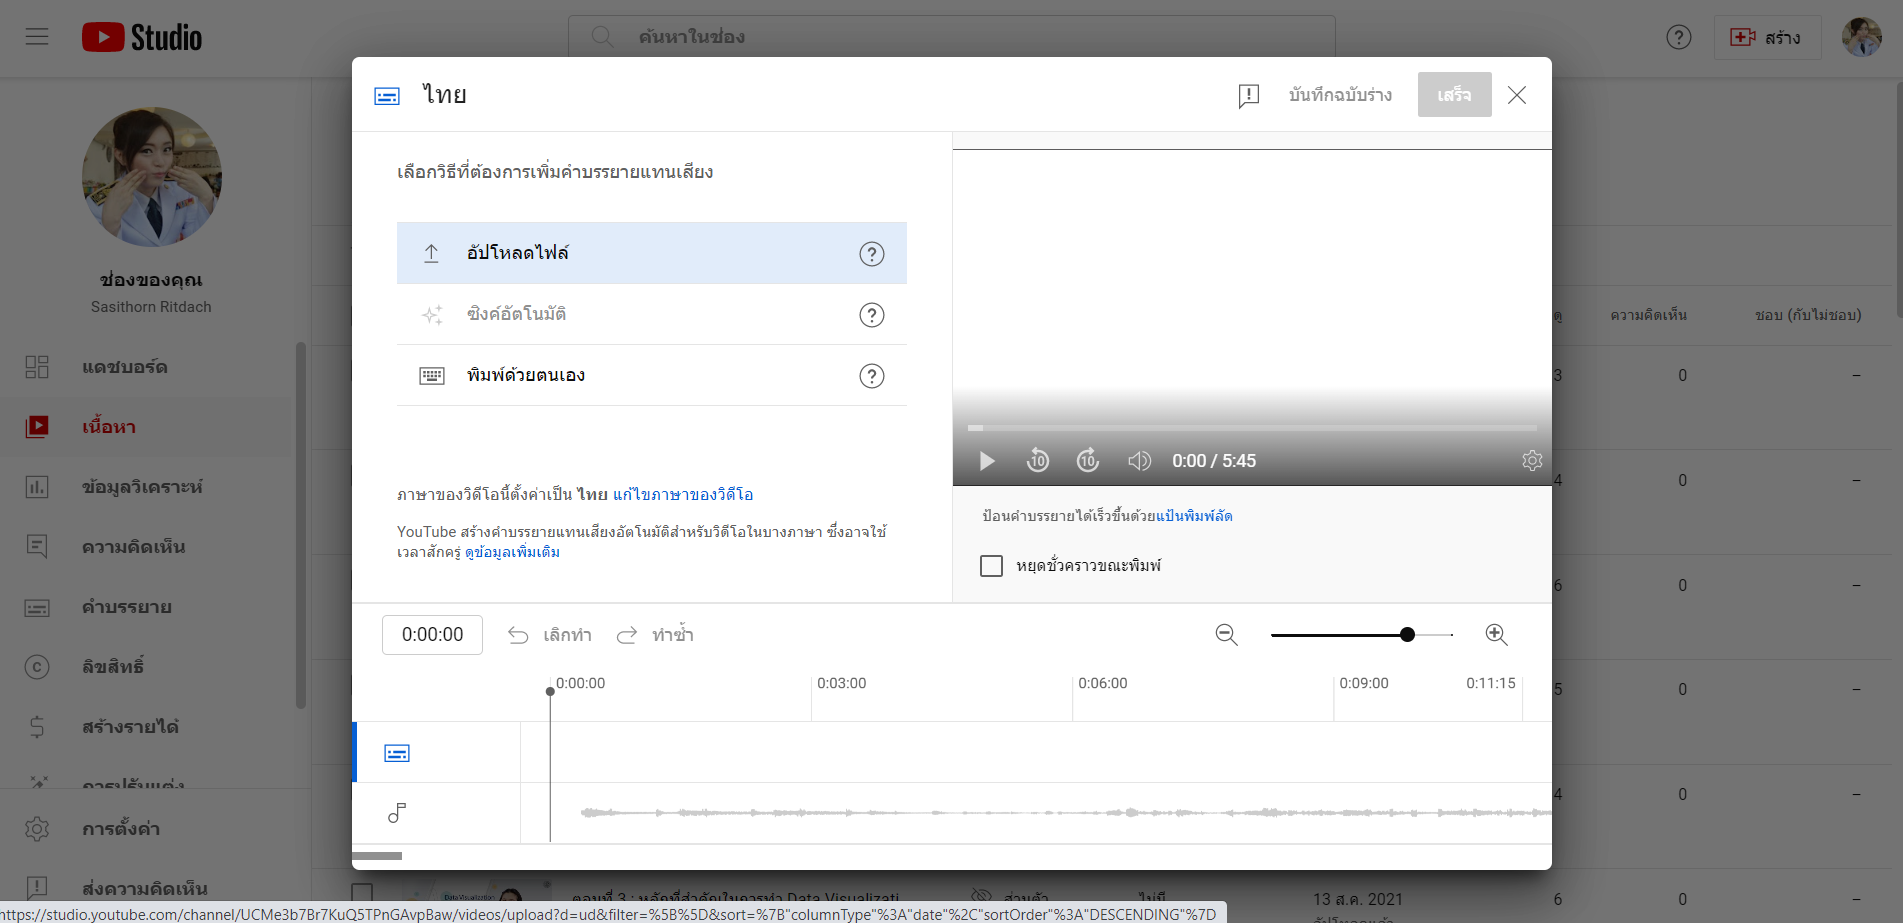Zoom in the caption timeline
The width and height of the screenshot is (1903, 923).
coord(1496,635)
